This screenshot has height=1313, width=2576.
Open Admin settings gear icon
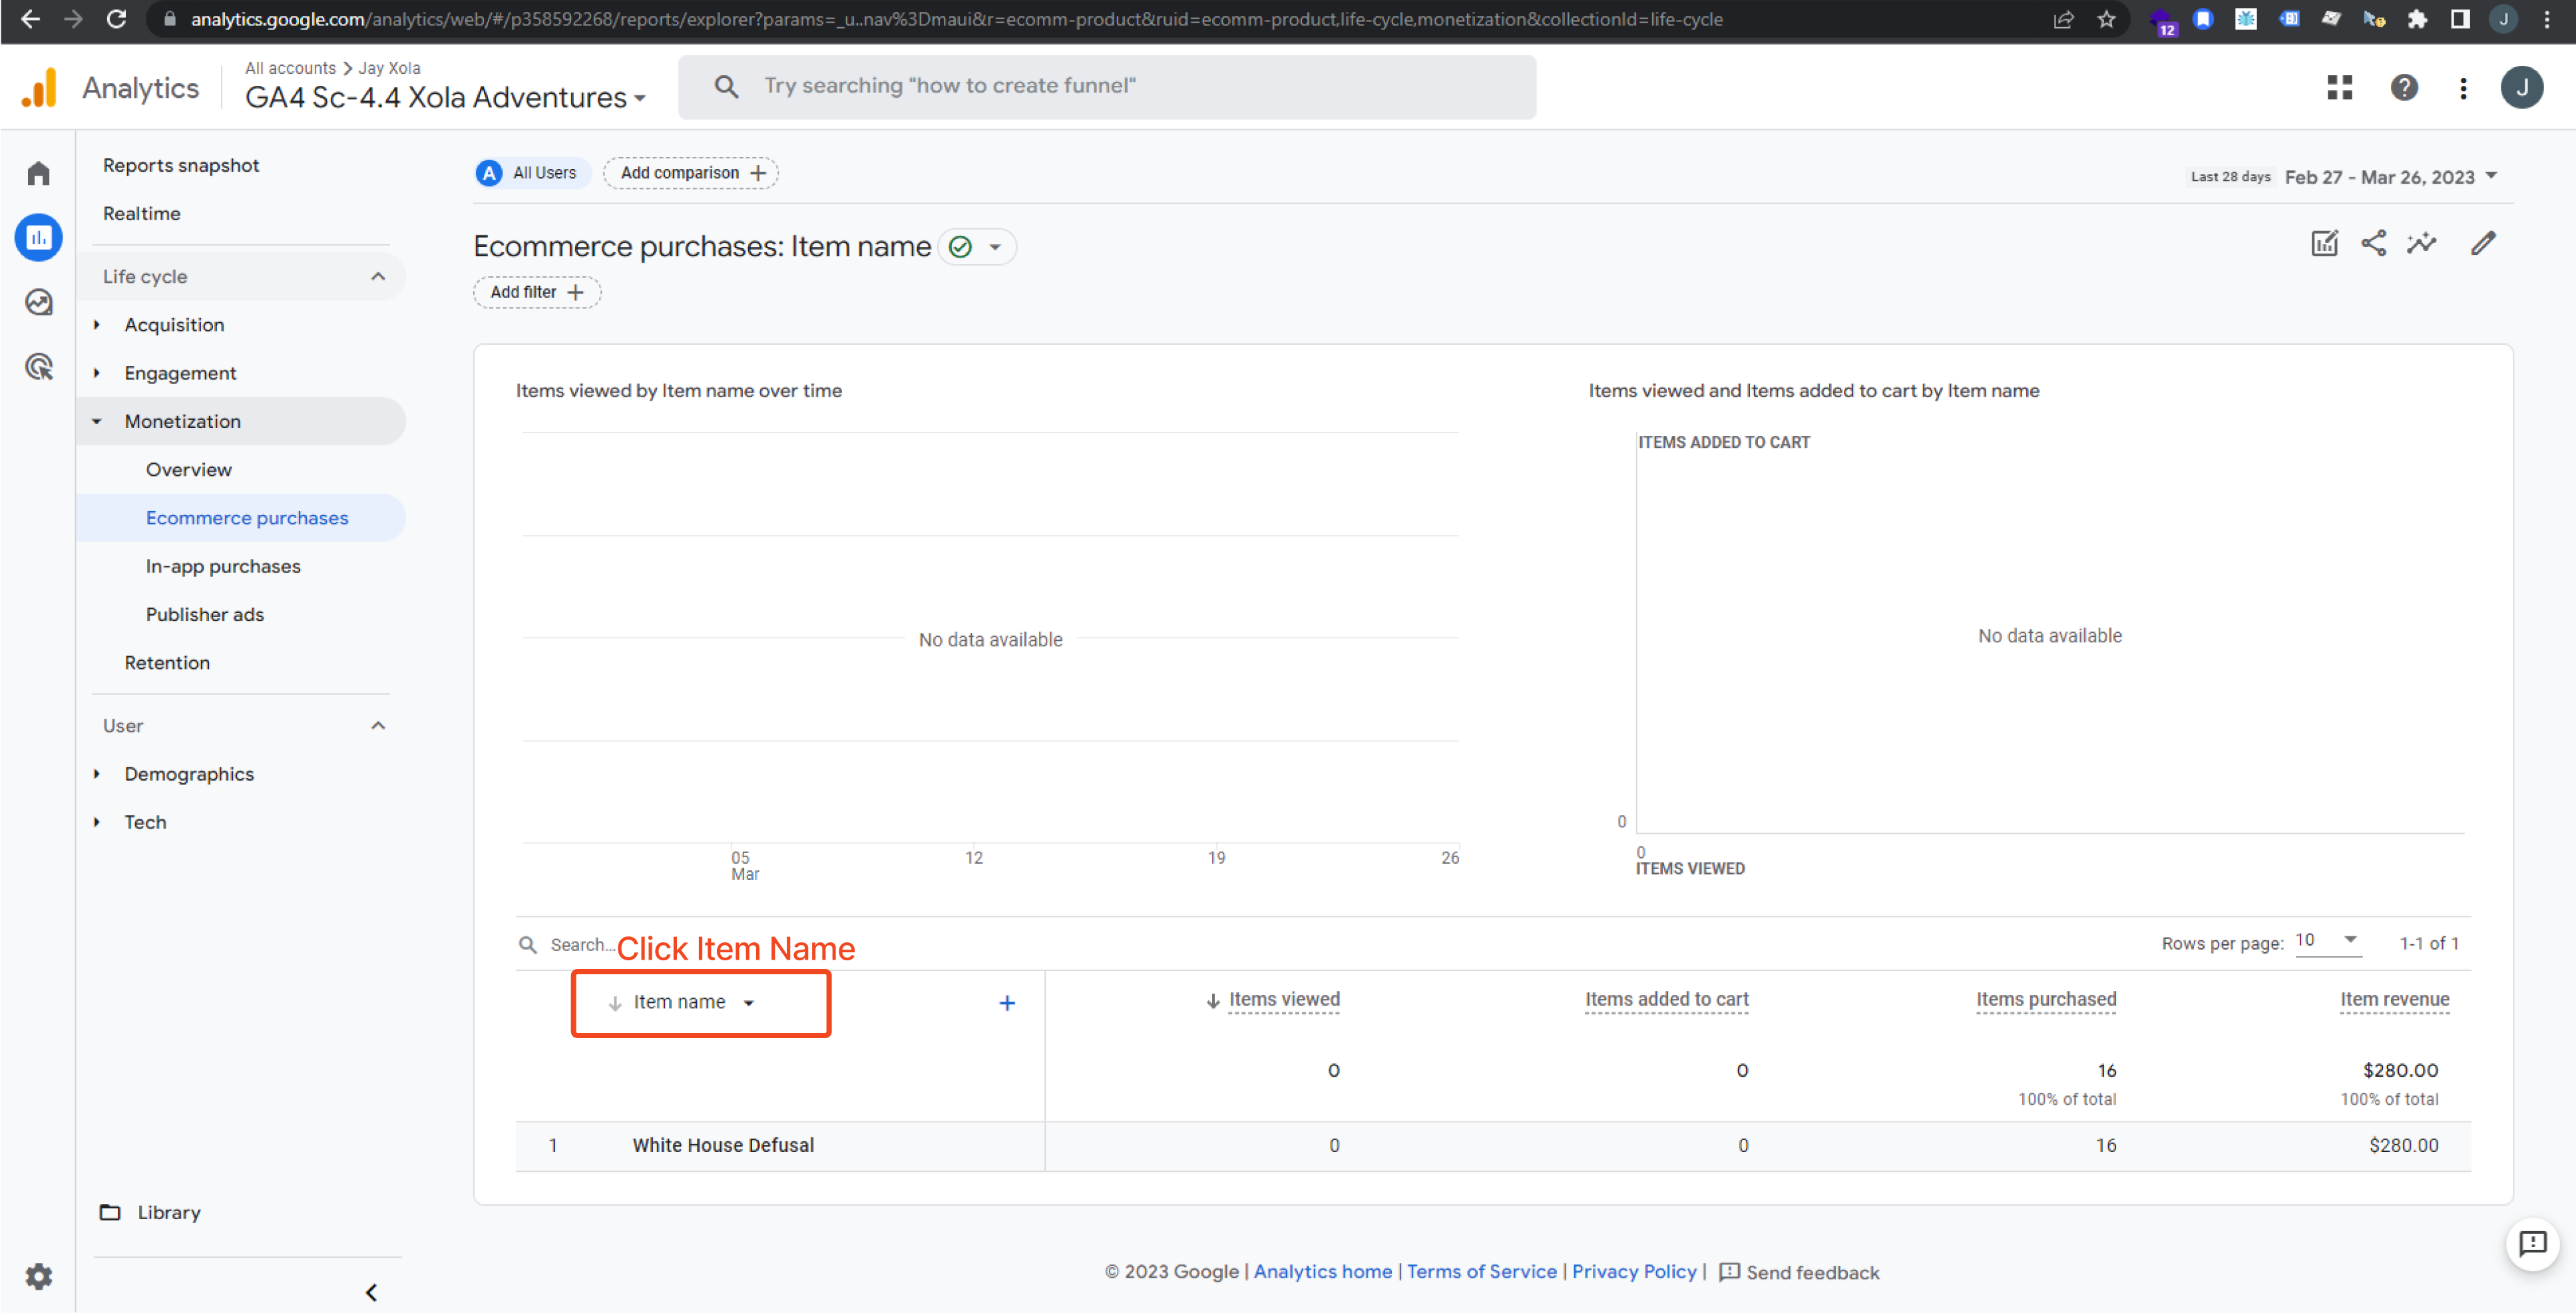pyautogui.click(x=38, y=1276)
